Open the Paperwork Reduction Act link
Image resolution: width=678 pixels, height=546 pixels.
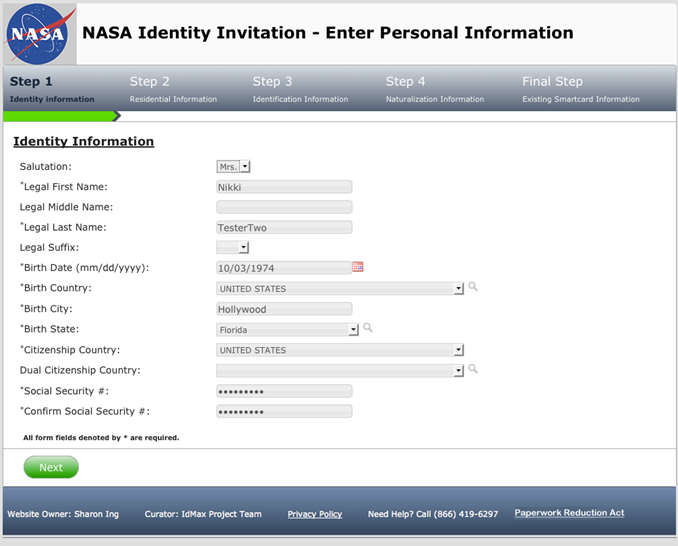[x=569, y=513]
